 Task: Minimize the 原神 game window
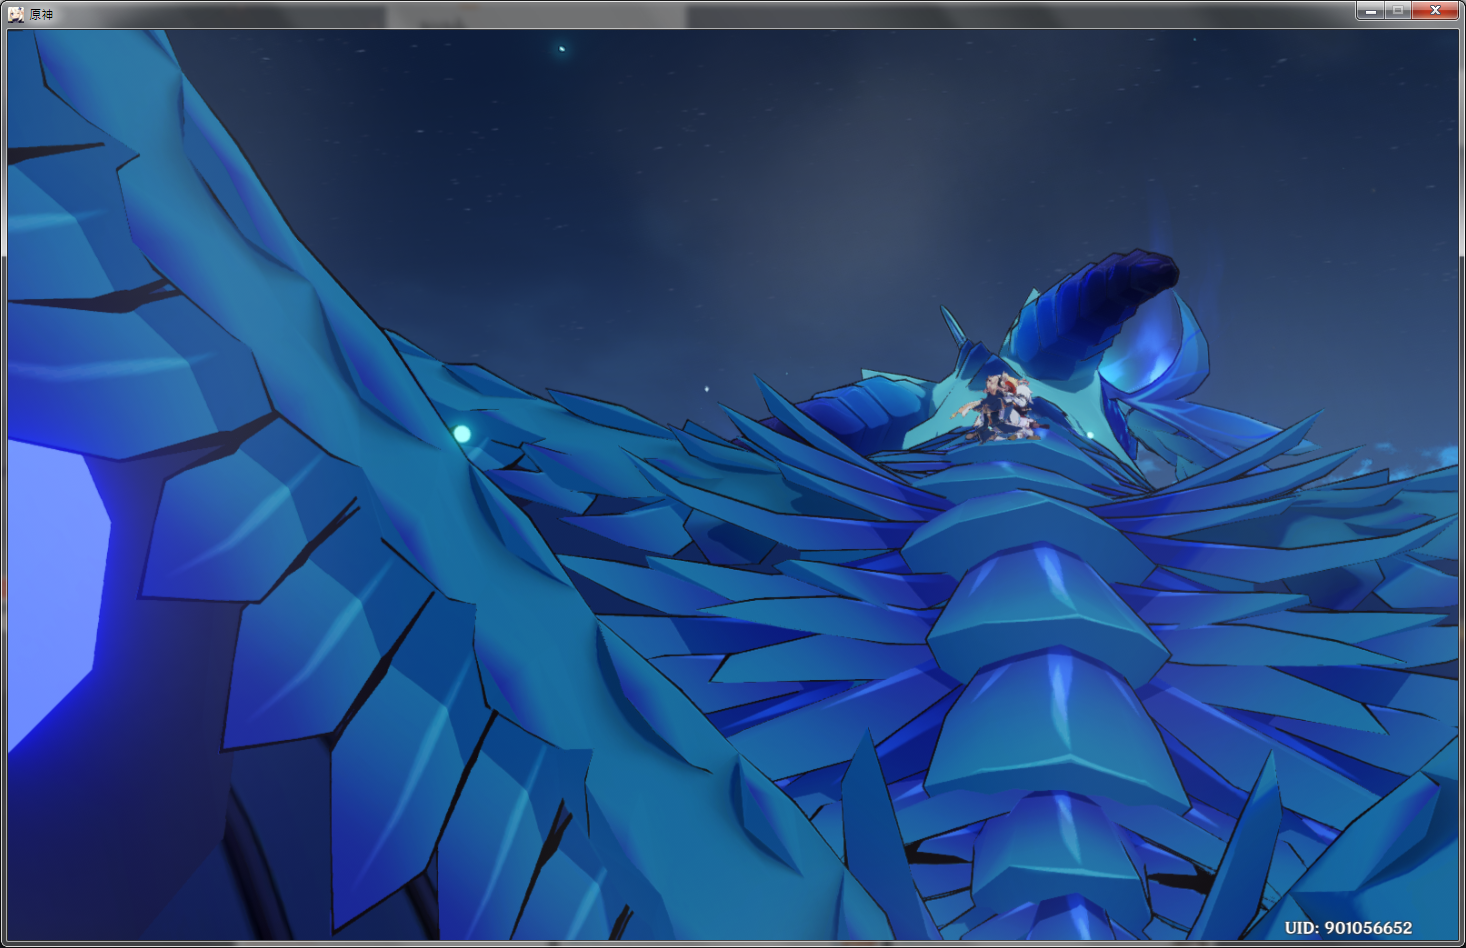[1371, 10]
